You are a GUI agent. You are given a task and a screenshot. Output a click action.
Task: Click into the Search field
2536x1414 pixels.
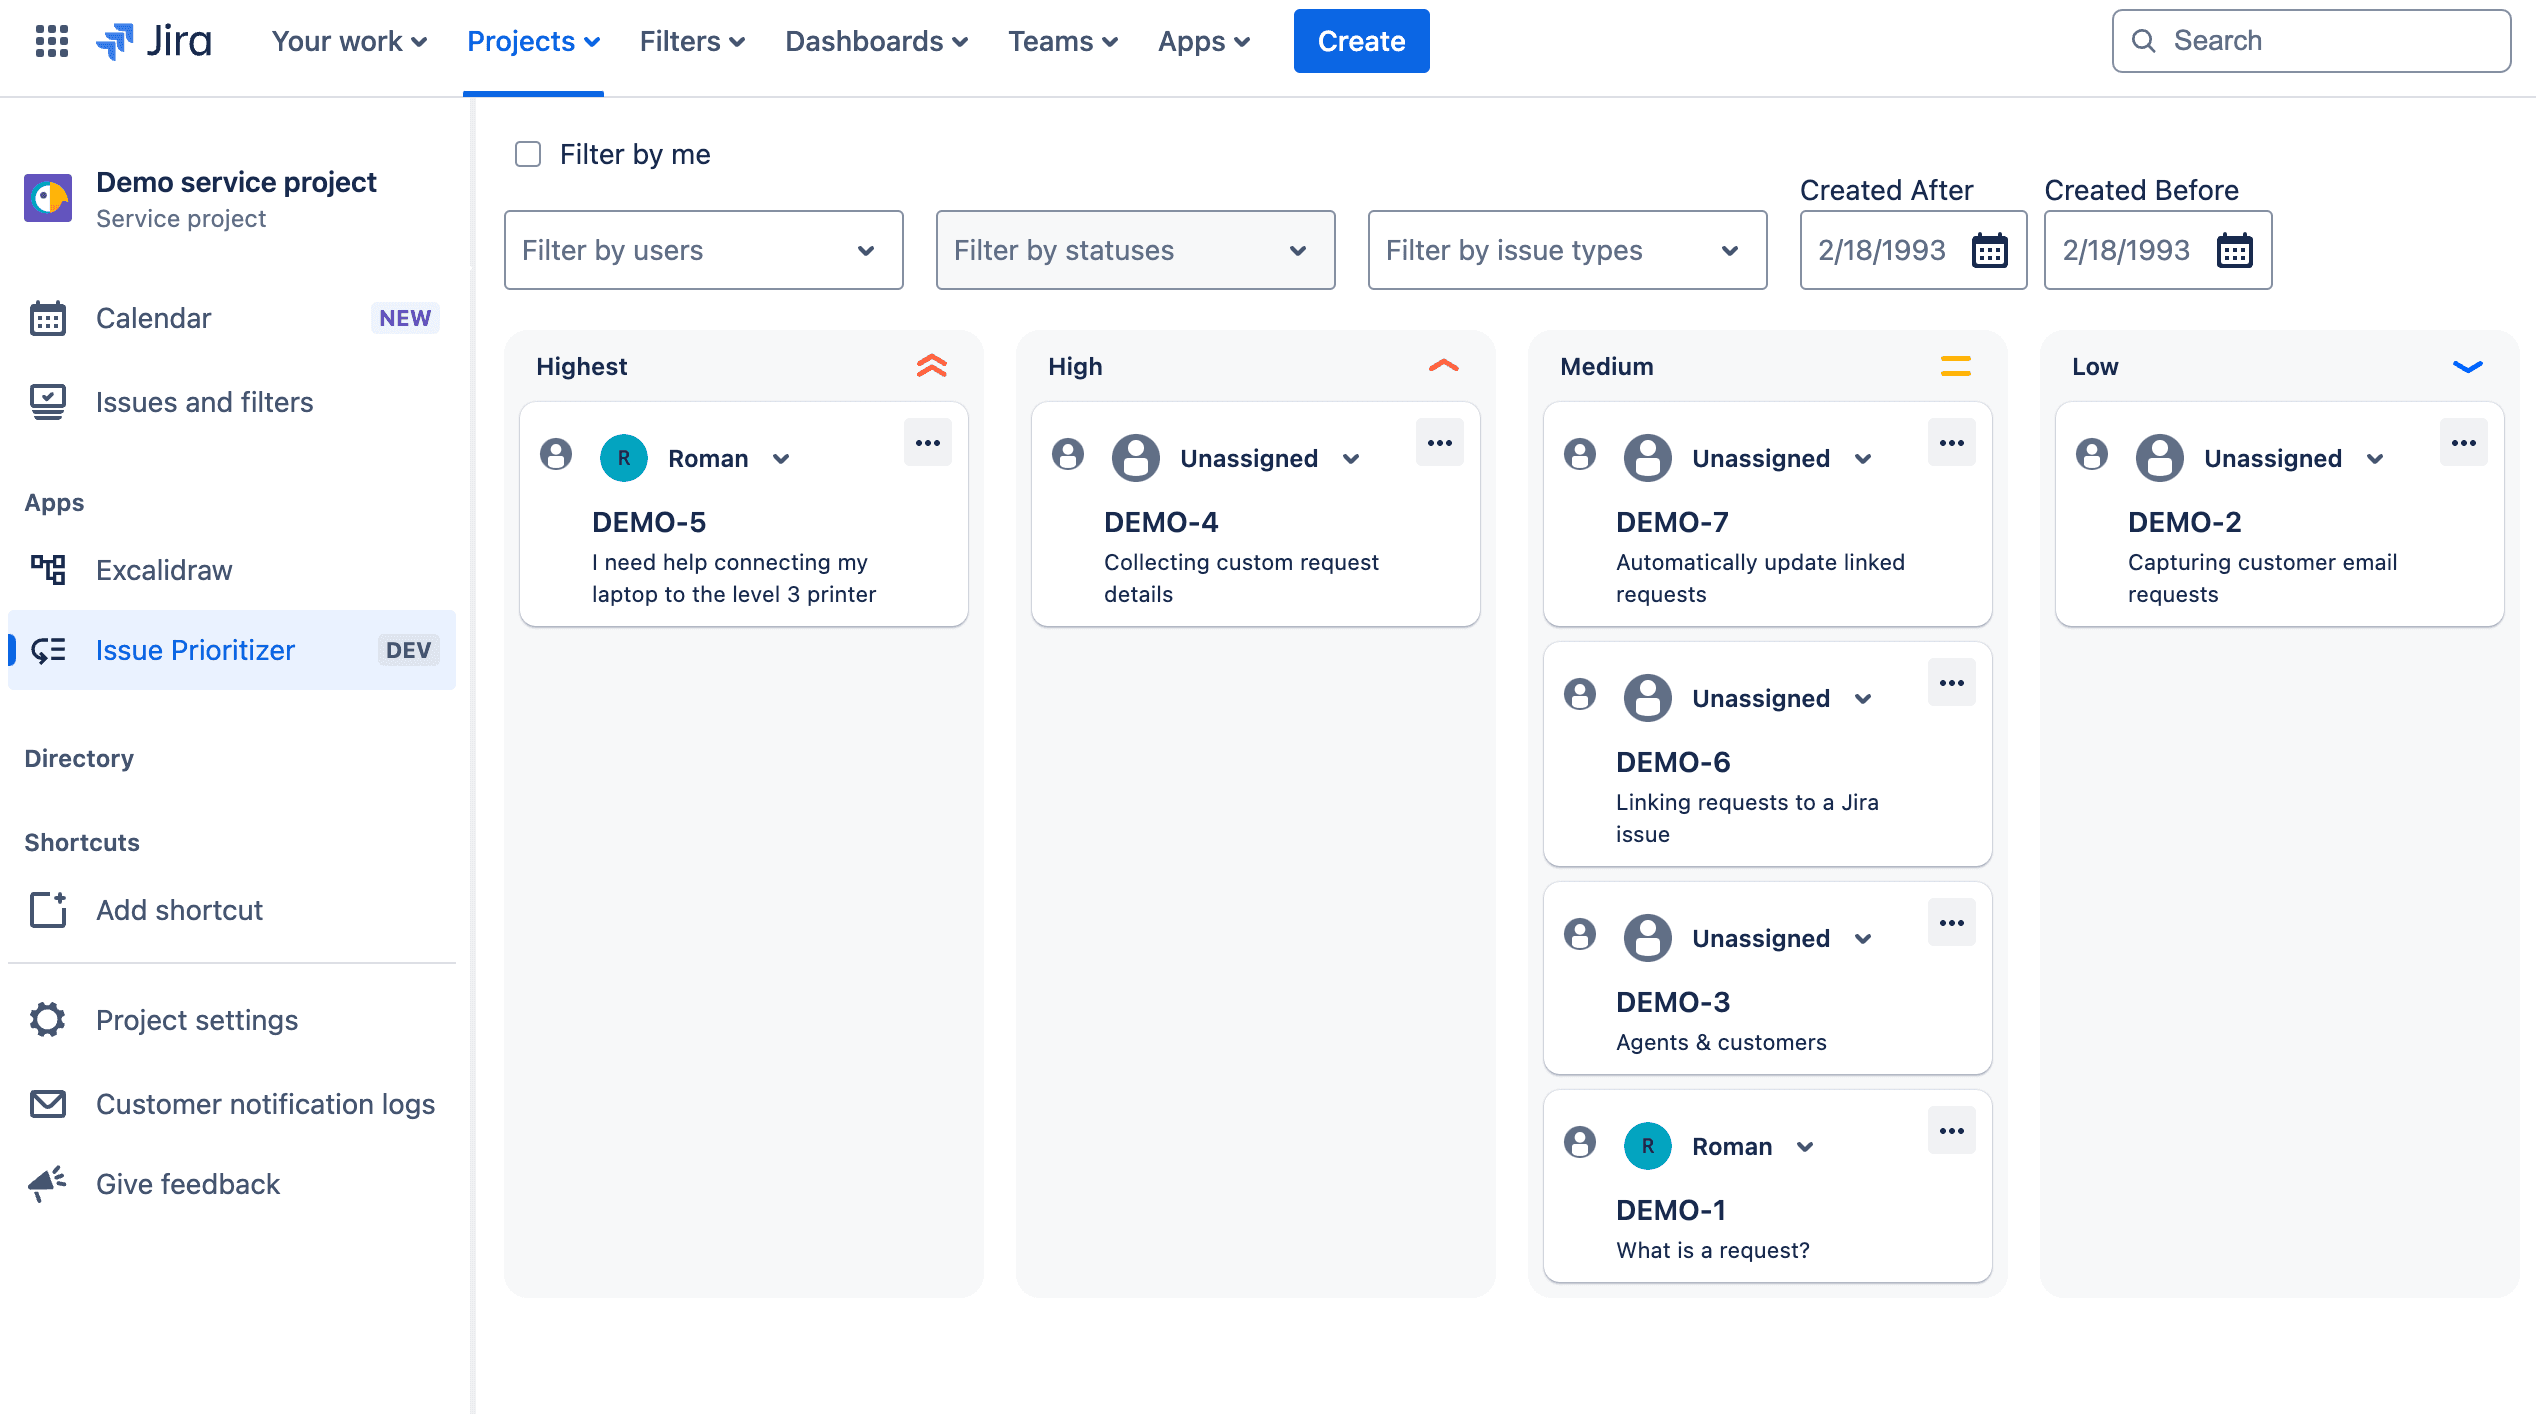(2311, 41)
